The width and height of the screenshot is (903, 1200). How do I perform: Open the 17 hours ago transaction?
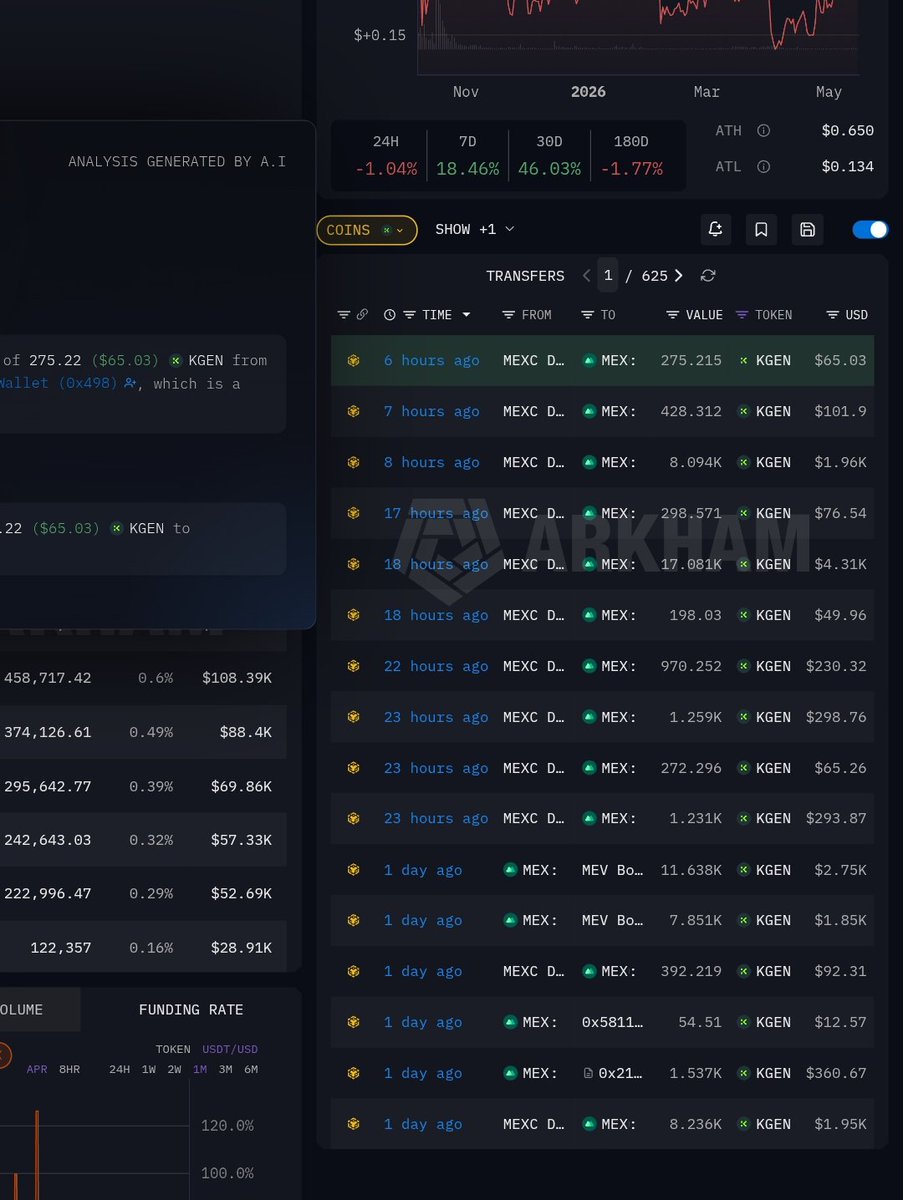click(436, 514)
